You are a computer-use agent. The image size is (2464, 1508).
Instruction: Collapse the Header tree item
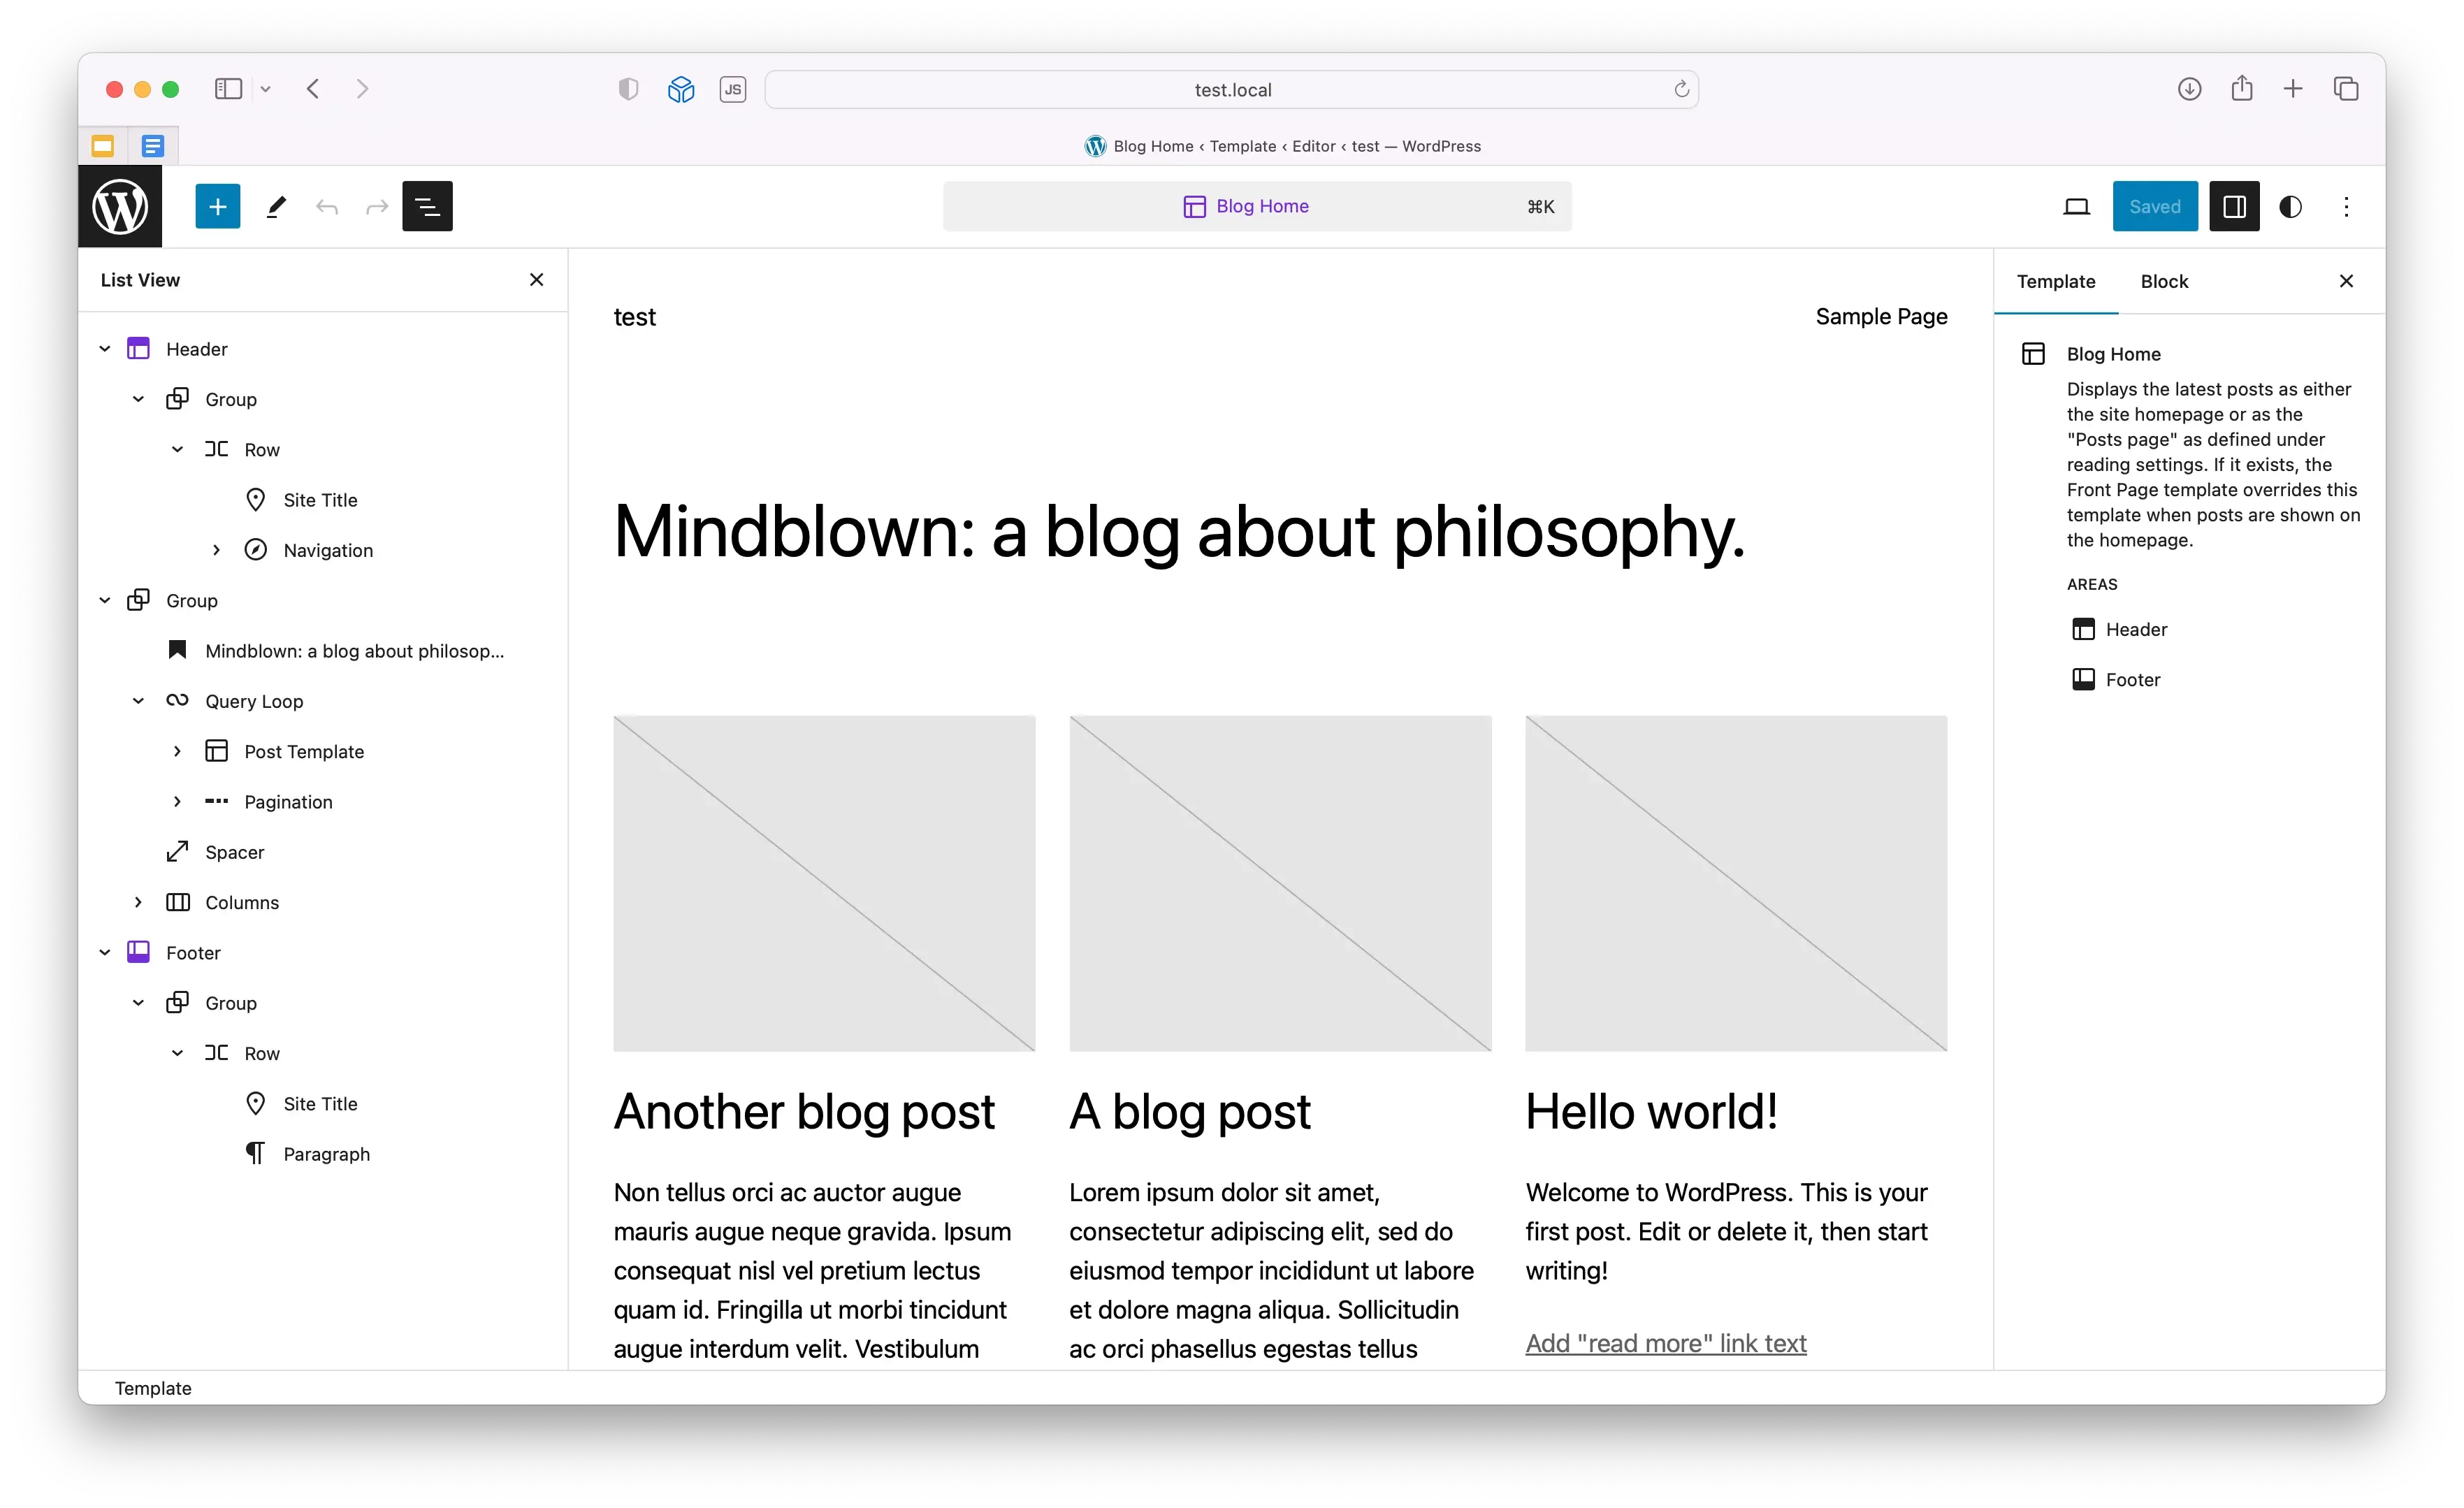tap(105, 349)
